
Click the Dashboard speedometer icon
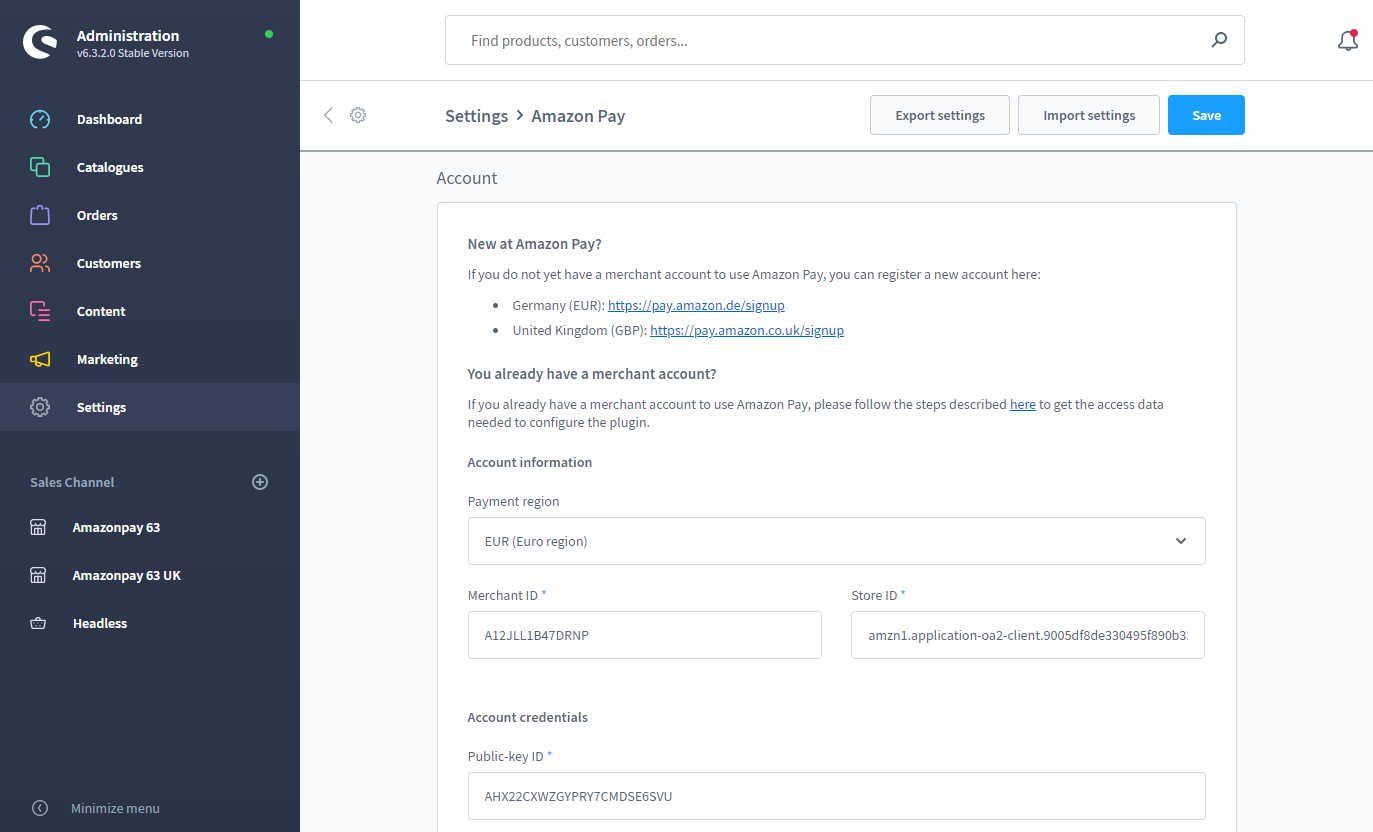pyautogui.click(x=40, y=119)
